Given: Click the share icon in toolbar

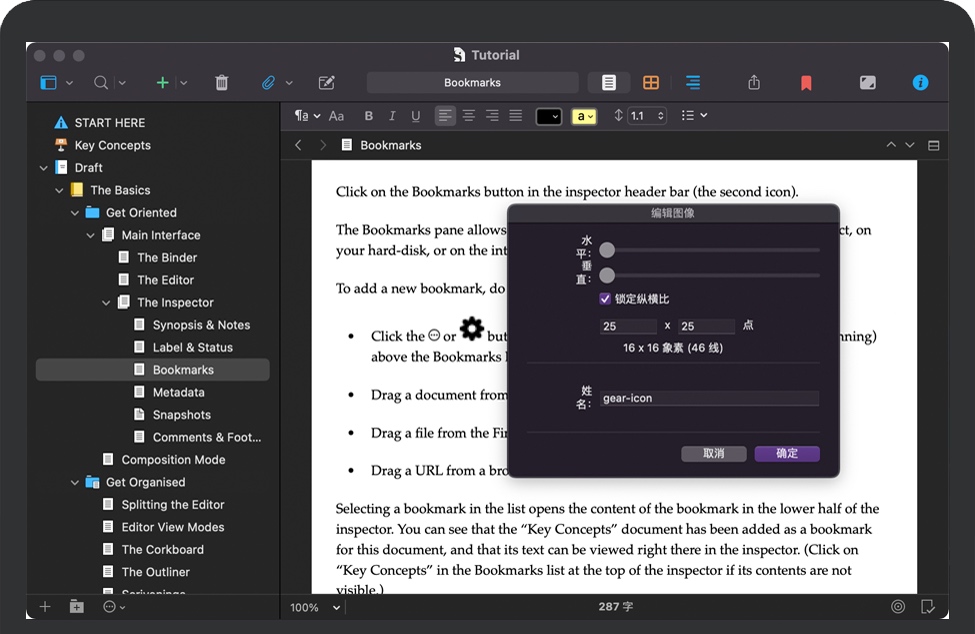Looking at the screenshot, I should (x=754, y=83).
